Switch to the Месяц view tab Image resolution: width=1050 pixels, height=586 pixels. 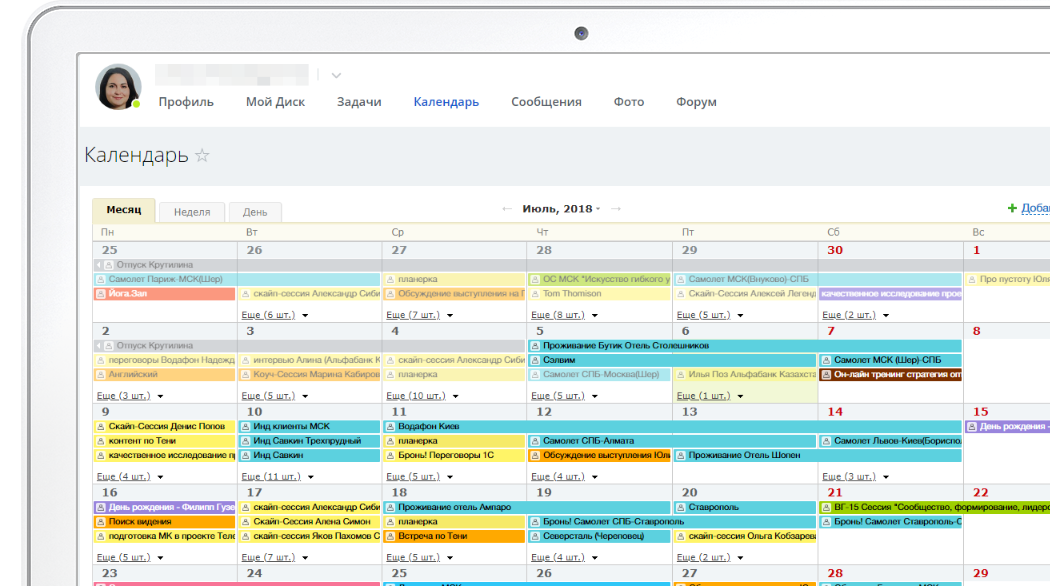pos(124,210)
